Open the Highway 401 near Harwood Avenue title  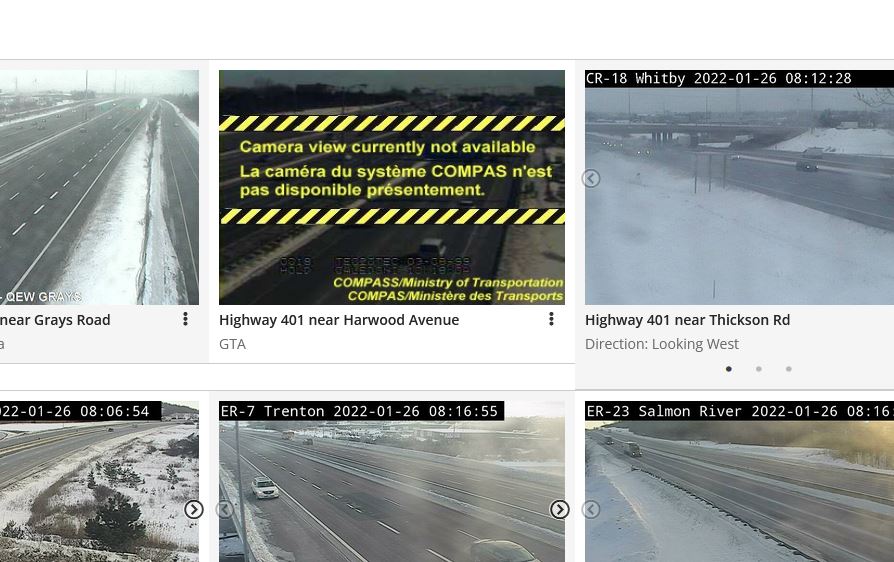(x=339, y=320)
